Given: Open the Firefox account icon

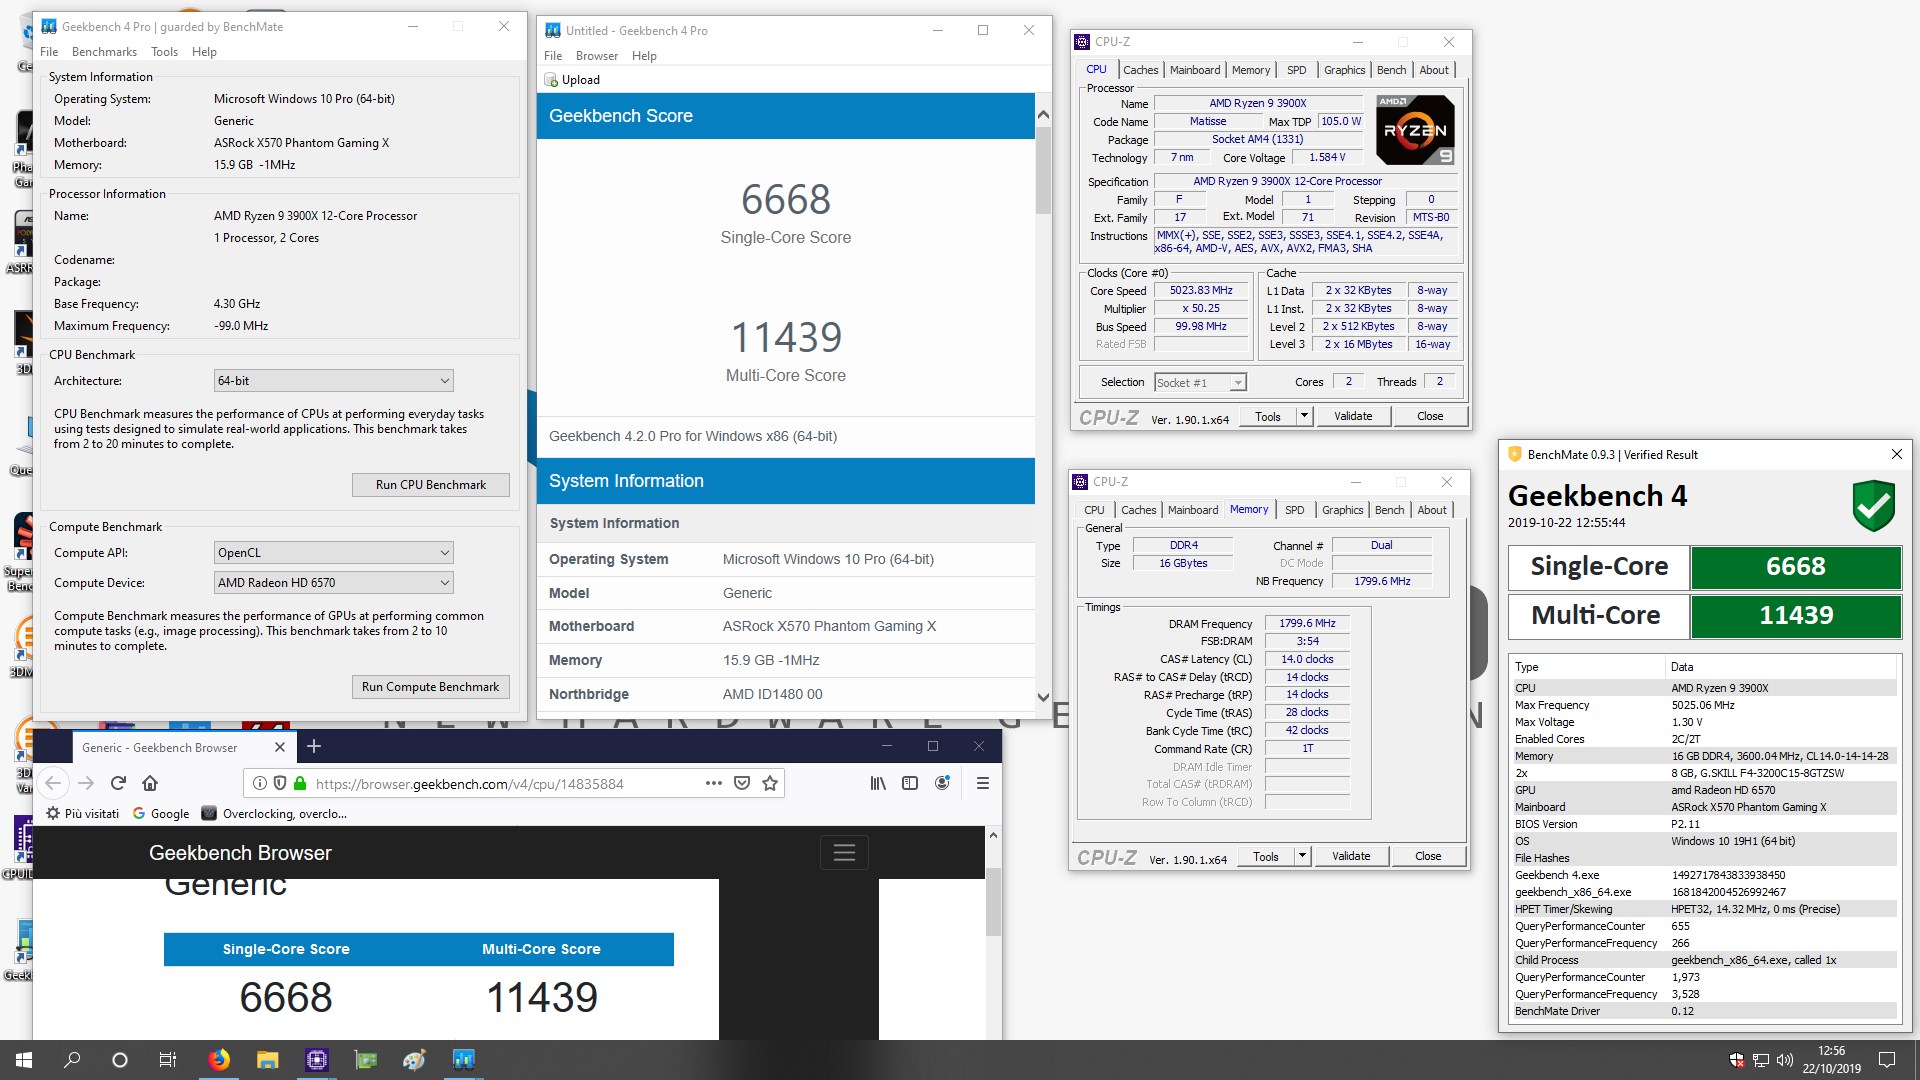Looking at the screenshot, I should (942, 783).
